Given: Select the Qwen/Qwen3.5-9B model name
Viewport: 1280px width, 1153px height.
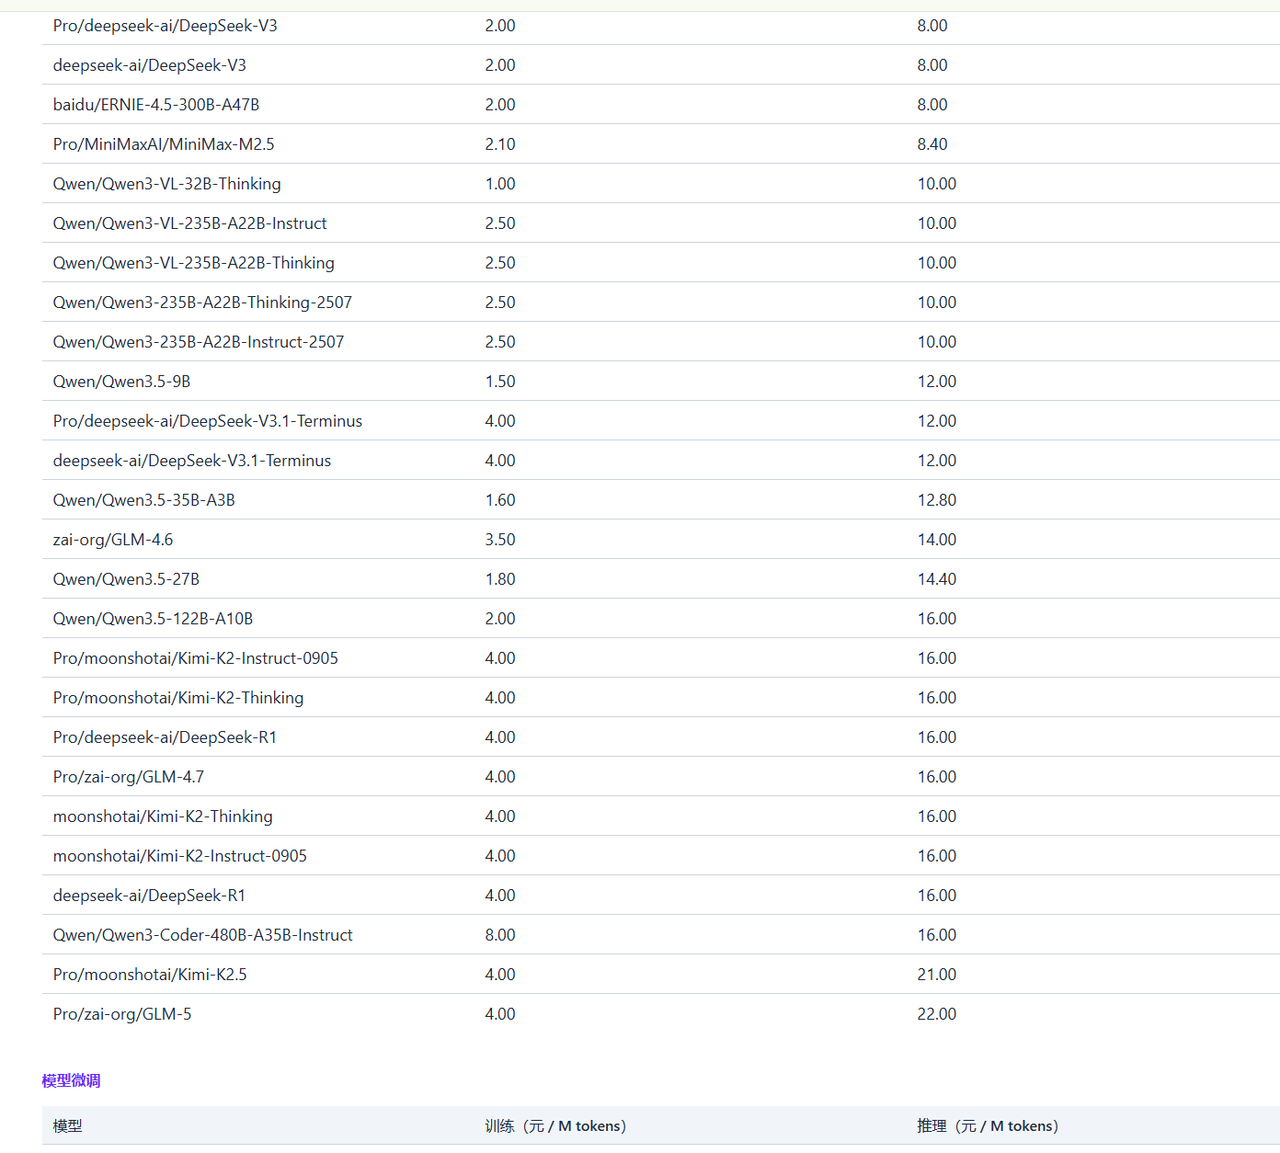Looking at the screenshot, I should pos(122,381).
